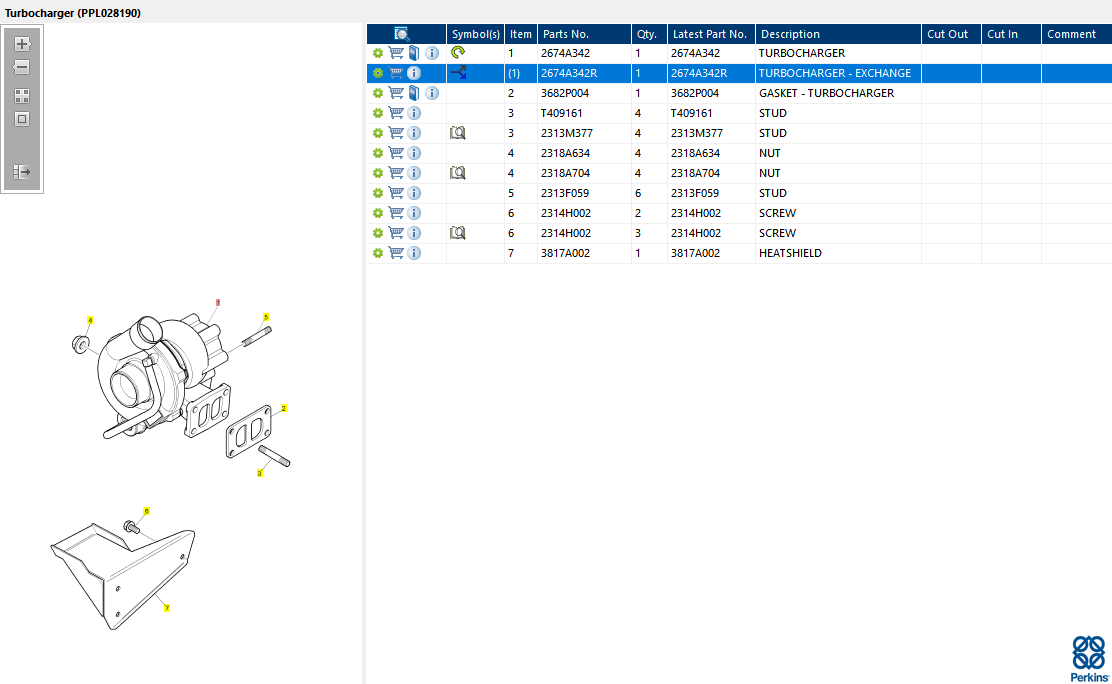Open the four-square thumbnail grid view
This screenshot has height=684, width=1112.
[x=22, y=96]
